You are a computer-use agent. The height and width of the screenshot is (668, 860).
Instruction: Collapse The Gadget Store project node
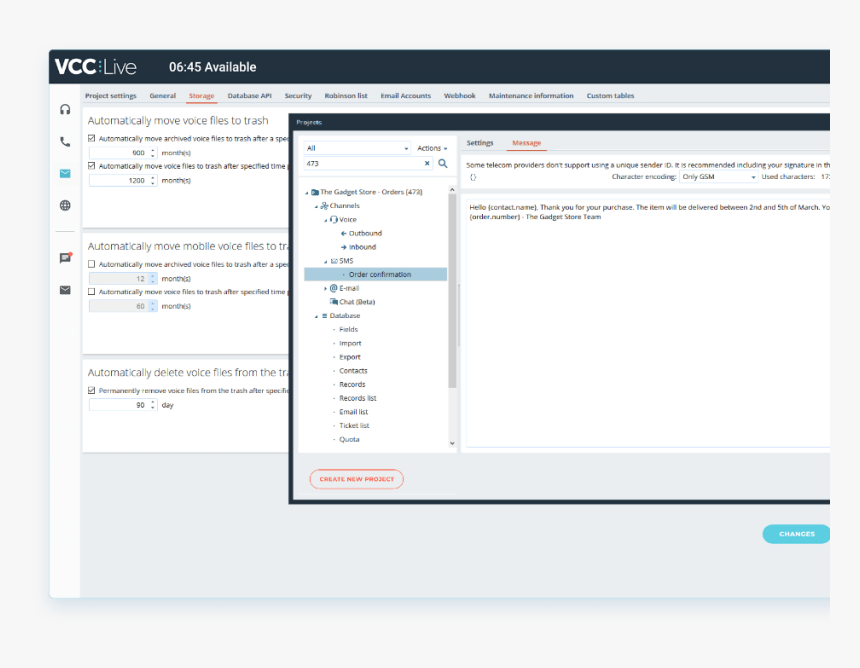coord(307,193)
